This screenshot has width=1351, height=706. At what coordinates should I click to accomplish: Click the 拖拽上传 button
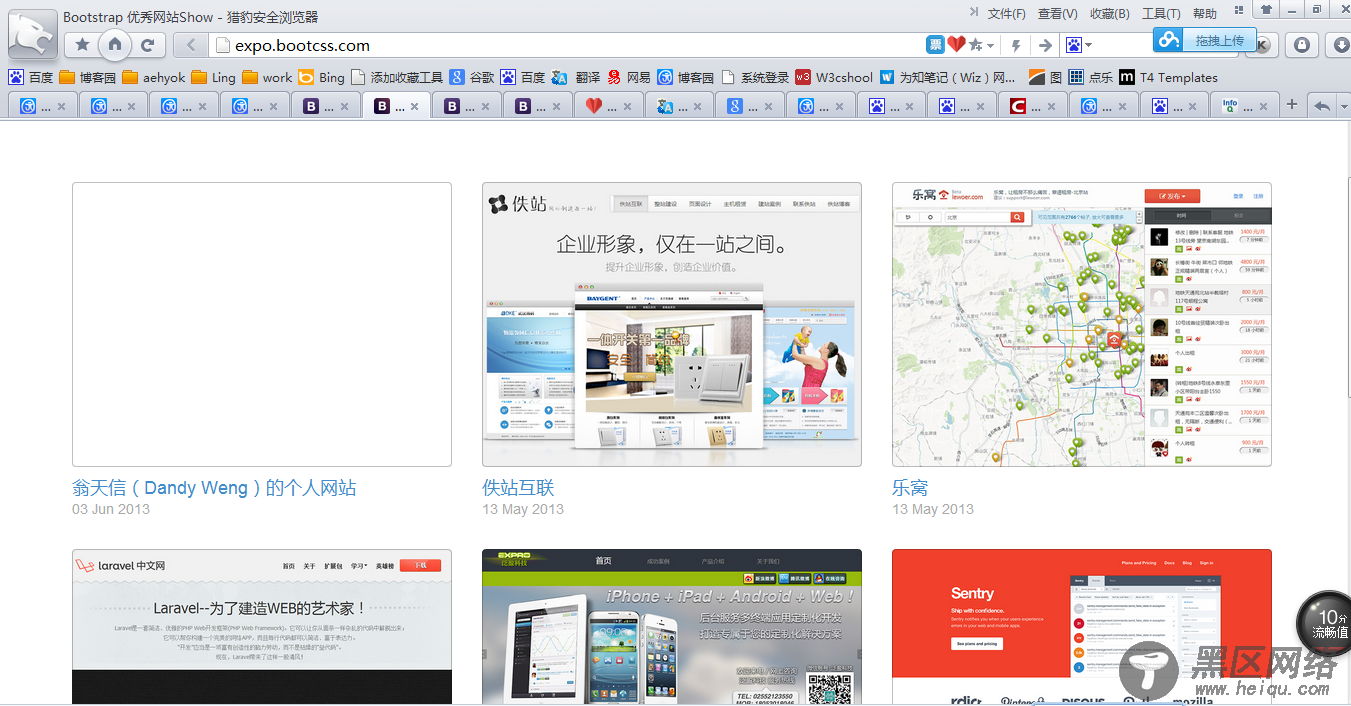click(x=1219, y=40)
